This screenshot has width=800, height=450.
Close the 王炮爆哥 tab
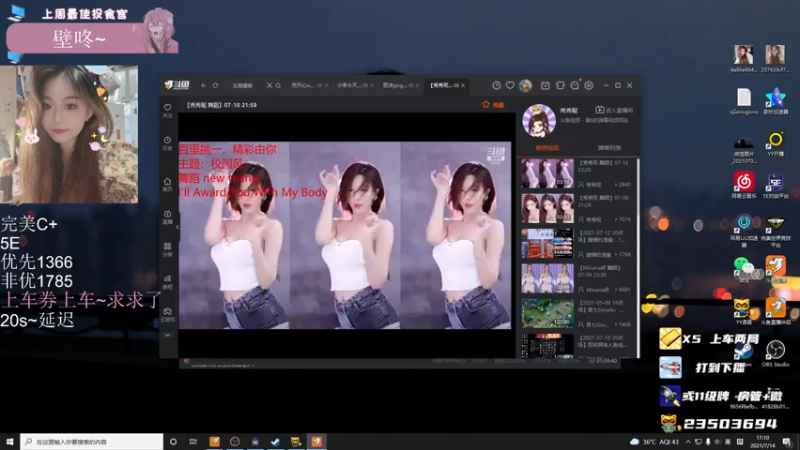269,85
